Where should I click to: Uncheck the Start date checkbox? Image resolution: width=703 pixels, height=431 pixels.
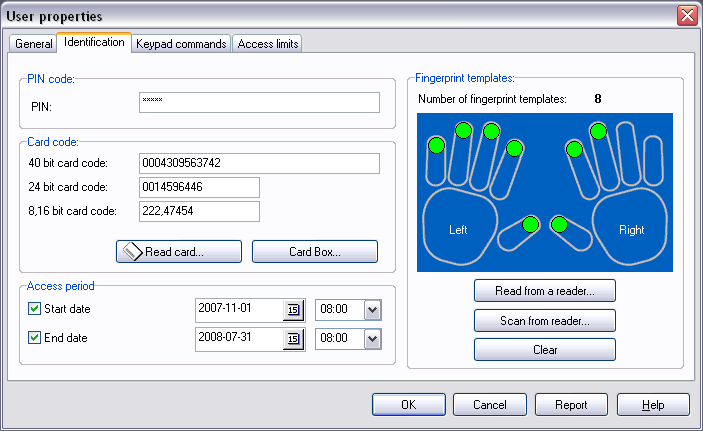35,309
